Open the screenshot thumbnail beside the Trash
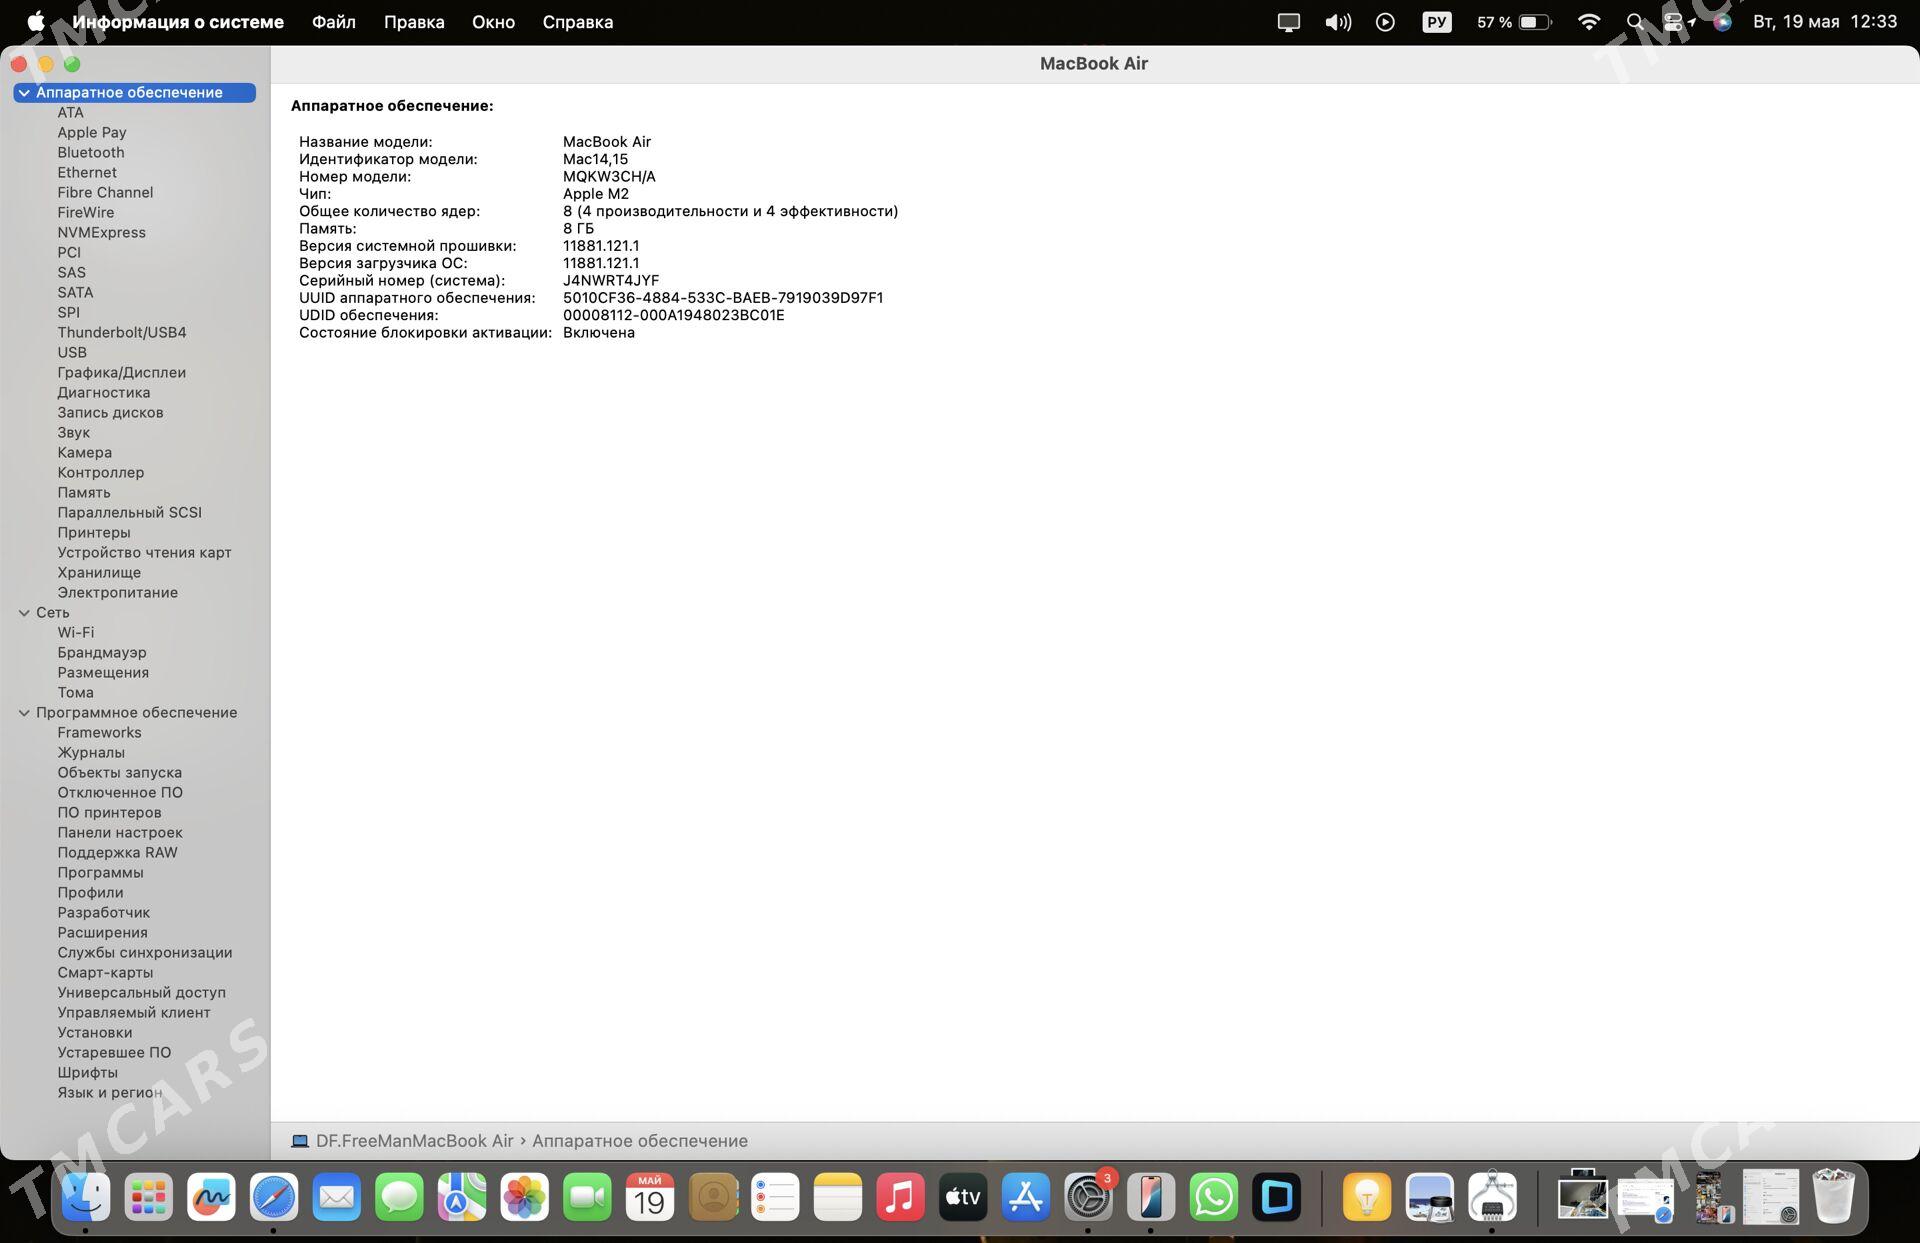Screen dimensions: 1920x1243 click(x=1771, y=1196)
